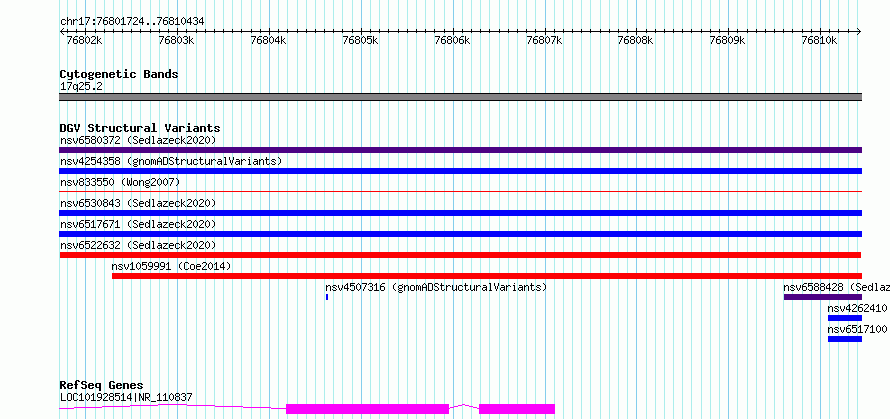
Task: Select the nsv4254358 gnomAD variant bar
Action: point(460,171)
